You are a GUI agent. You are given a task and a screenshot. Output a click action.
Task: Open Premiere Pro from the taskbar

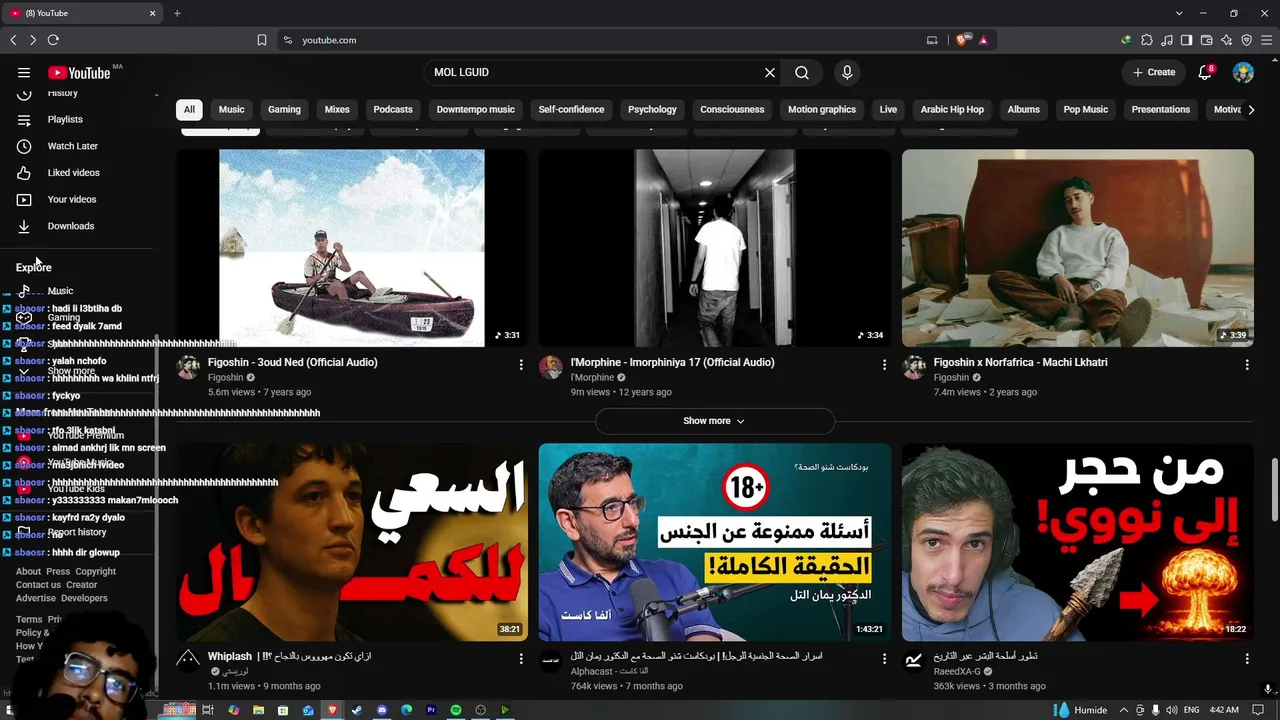431,710
